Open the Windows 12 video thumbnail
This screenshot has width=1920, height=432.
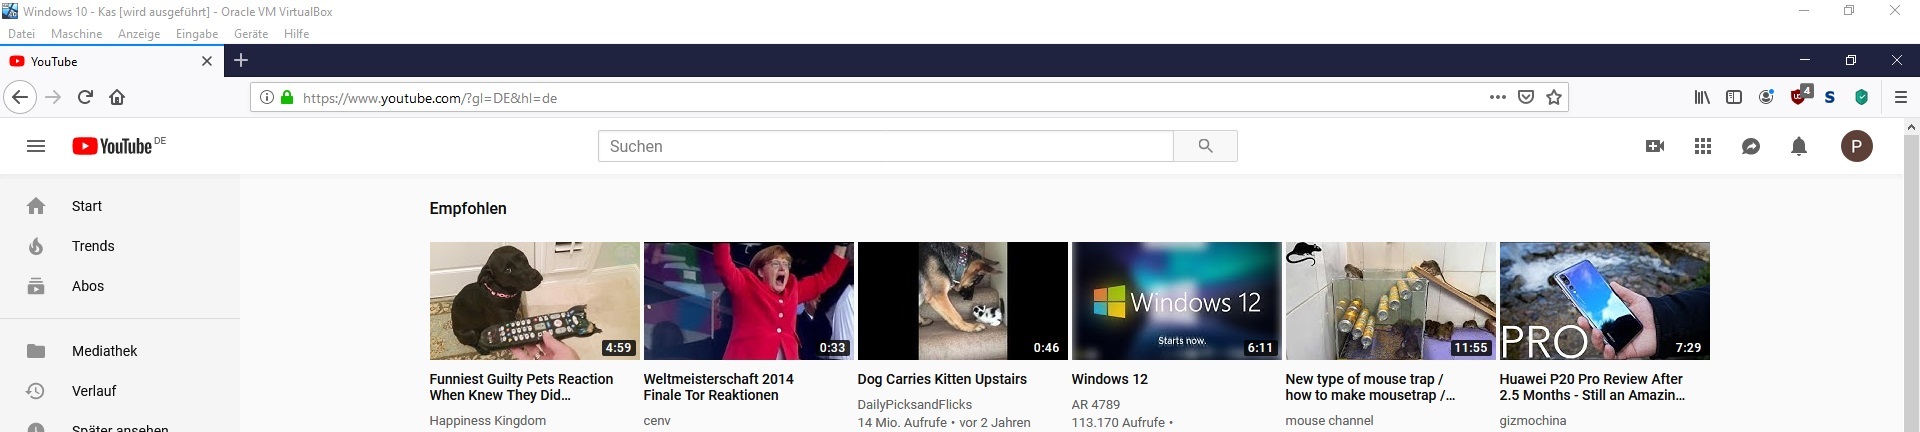tap(1177, 301)
